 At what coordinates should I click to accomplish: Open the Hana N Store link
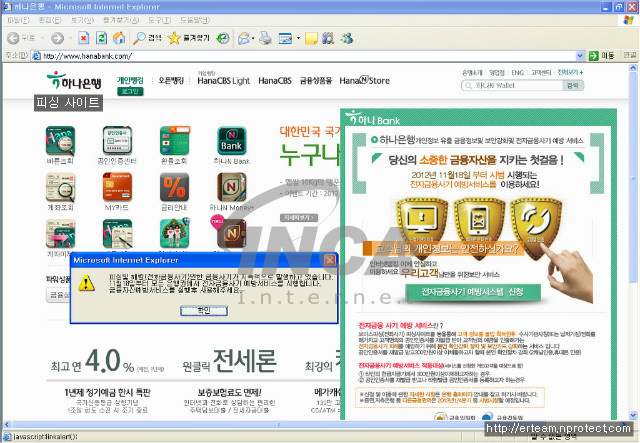click(x=364, y=81)
